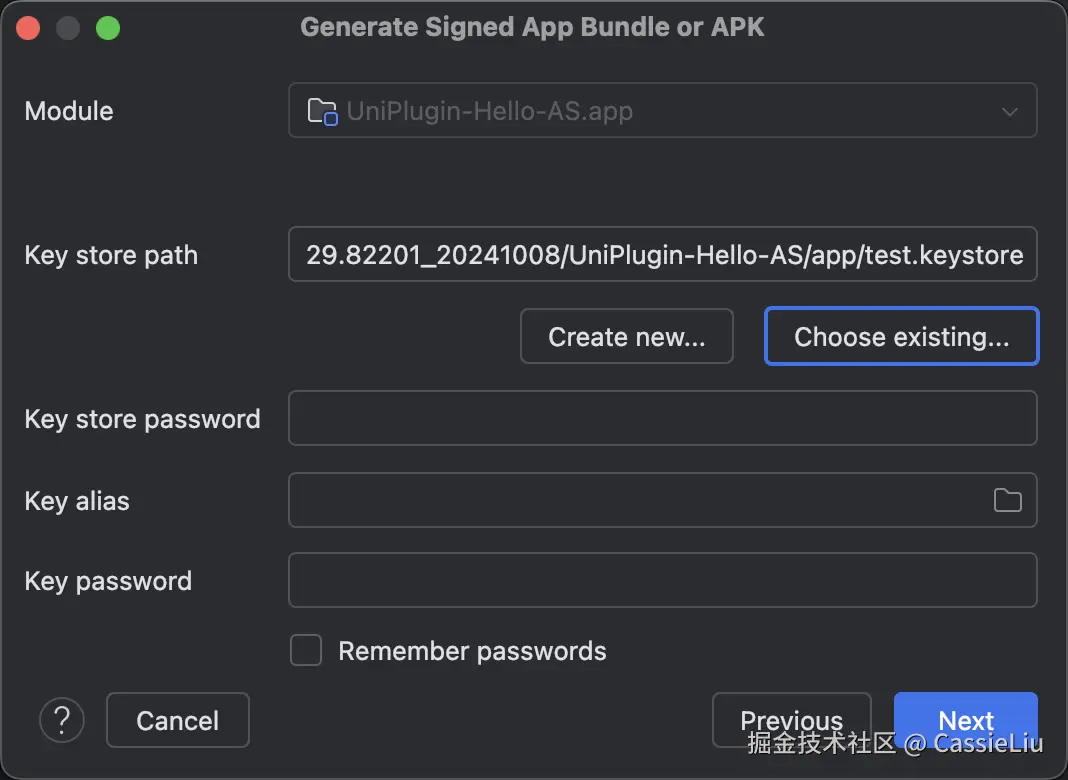Click the module folder icon beside UniPlugin-Hello-AS.app
Screen dimensions: 1068x780
322,111
